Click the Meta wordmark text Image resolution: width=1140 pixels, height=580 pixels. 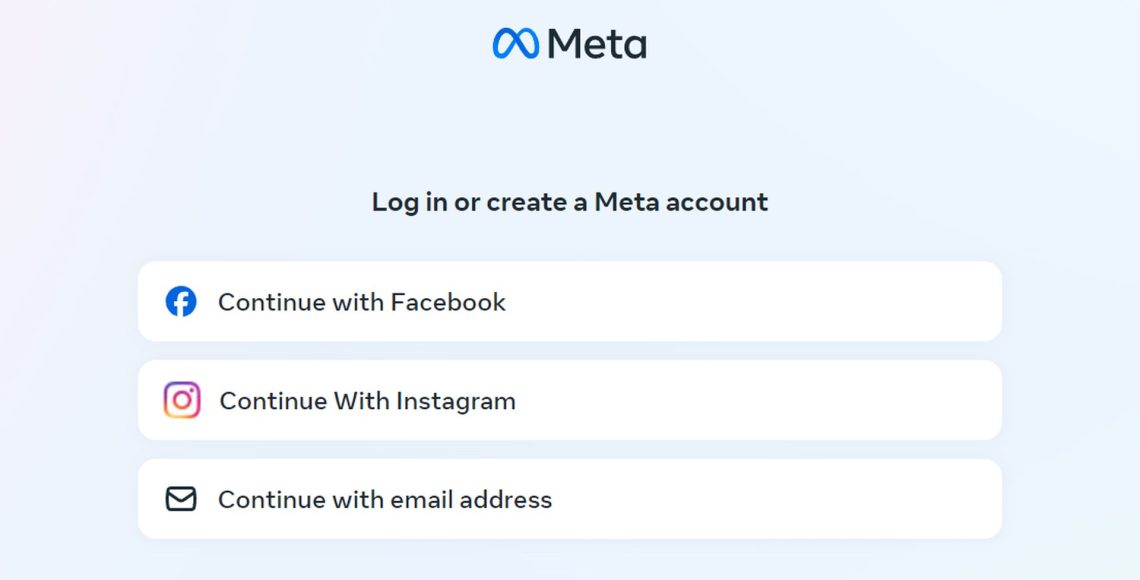click(600, 42)
